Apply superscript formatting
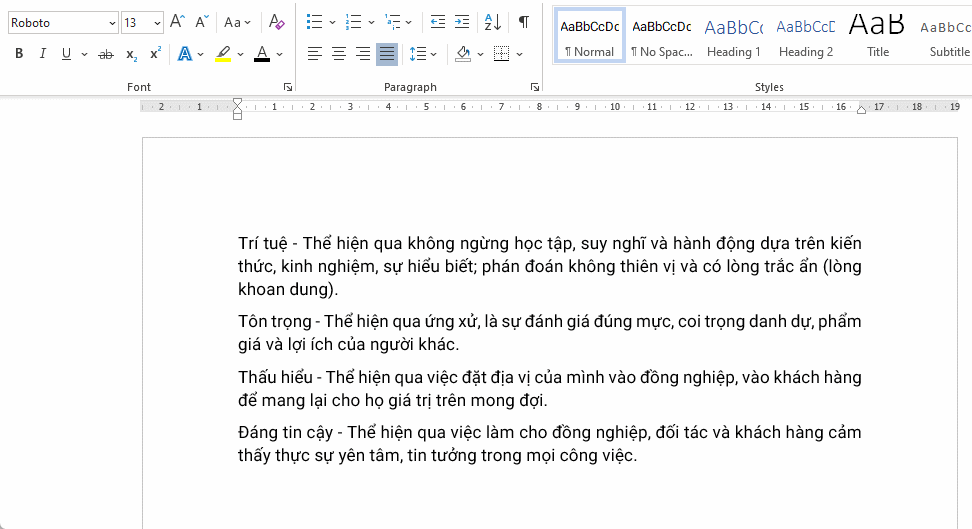Screen dimensions: 972x529 (x=155, y=54)
